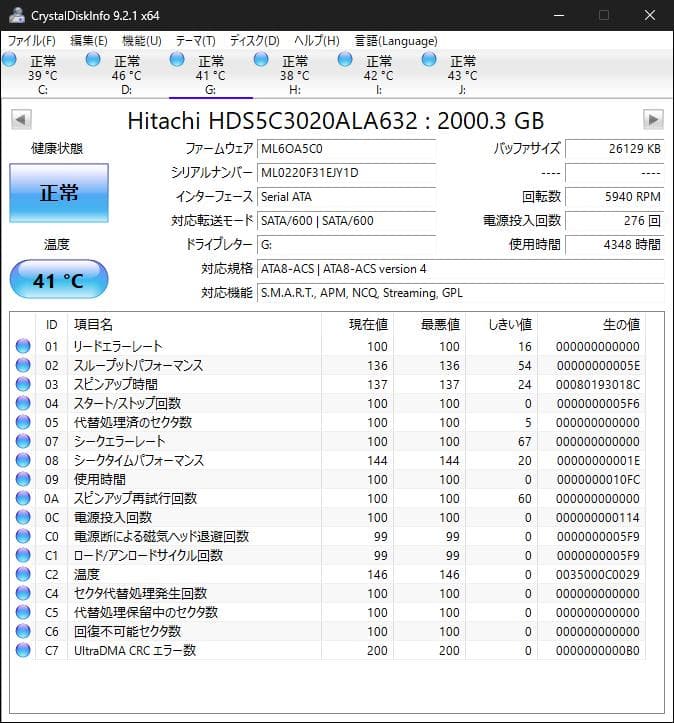Click the power on hours value 4348 時間
This screenshot has height=723, width=674.
click(x=615, y=245)
